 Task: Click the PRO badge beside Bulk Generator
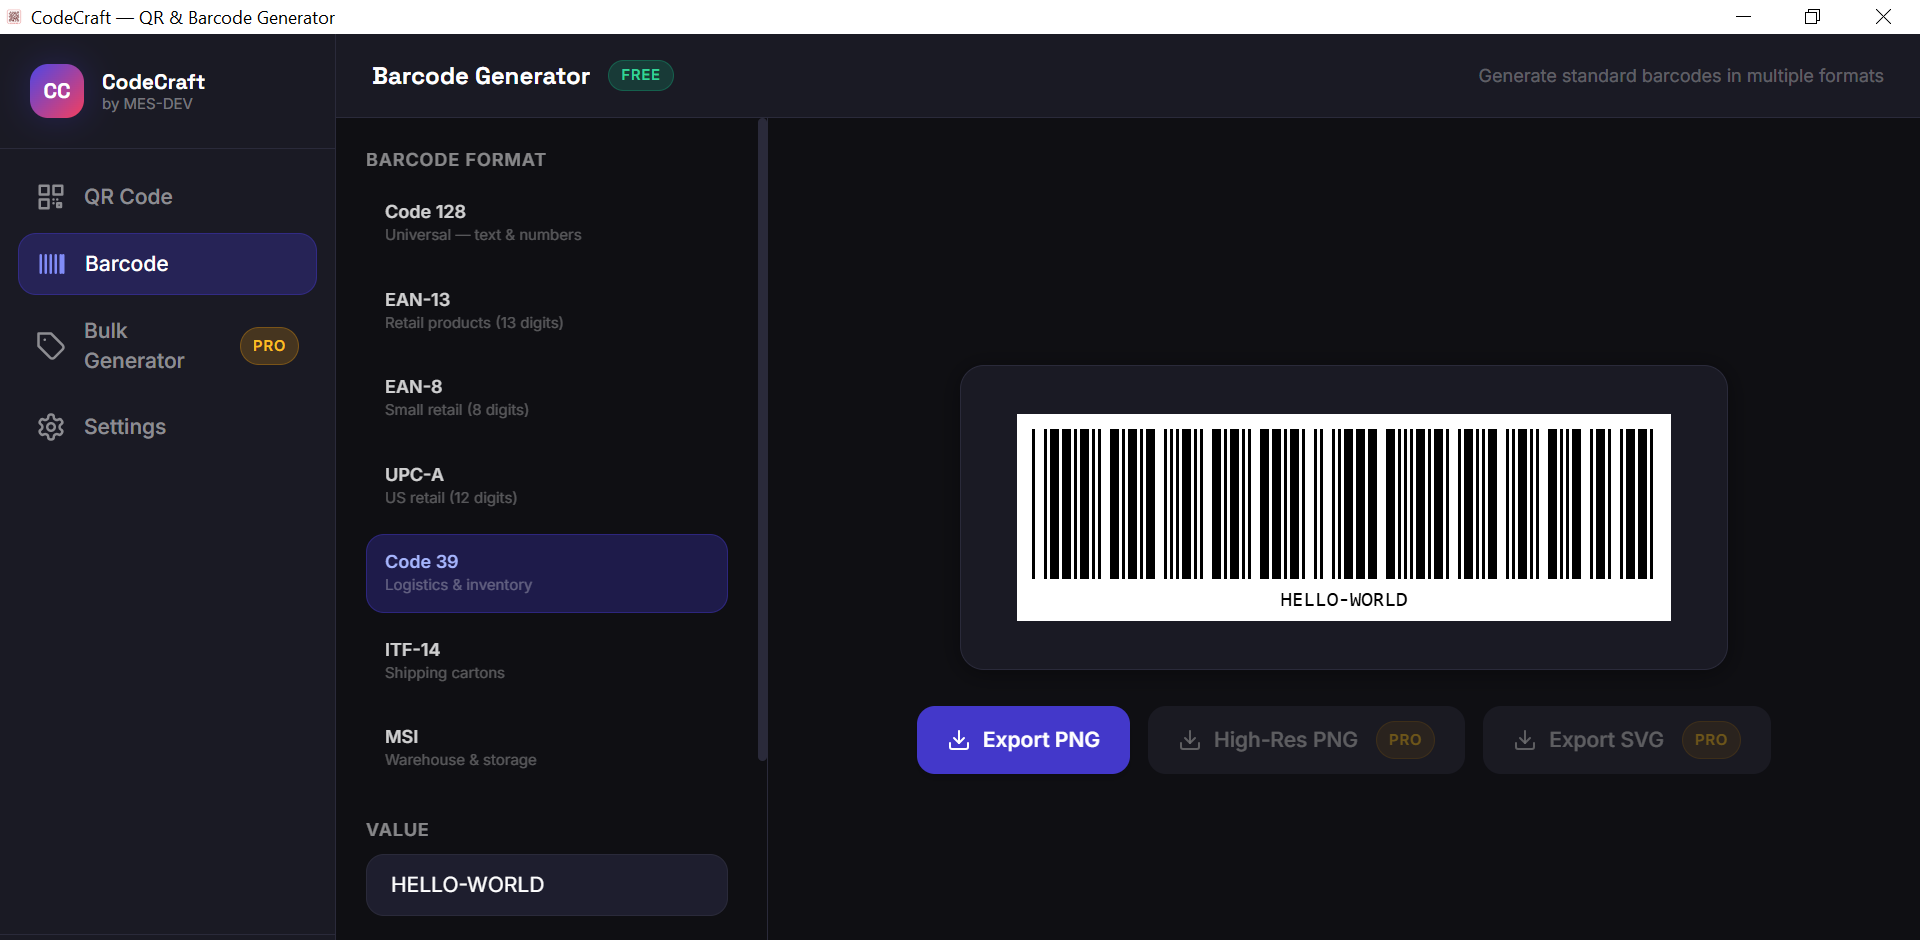[x=269, y=346]
